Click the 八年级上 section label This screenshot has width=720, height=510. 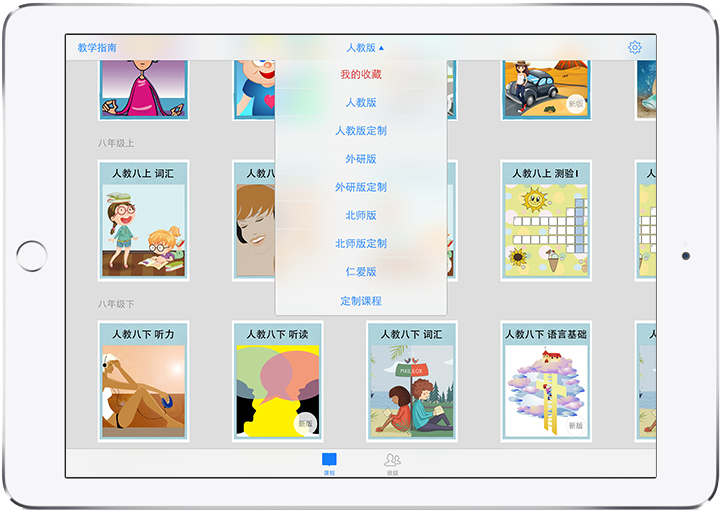coord(116,143)
